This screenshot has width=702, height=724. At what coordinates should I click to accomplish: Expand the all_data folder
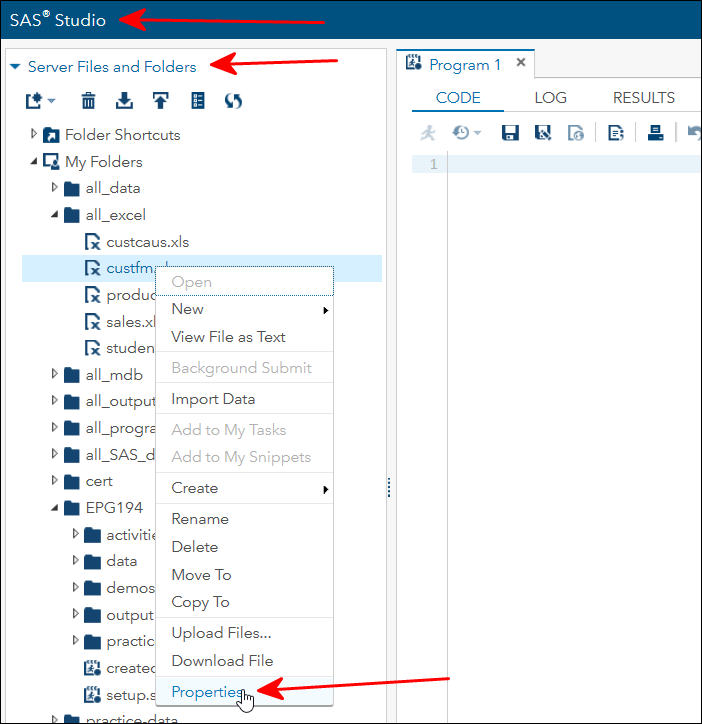coord(54,187)
